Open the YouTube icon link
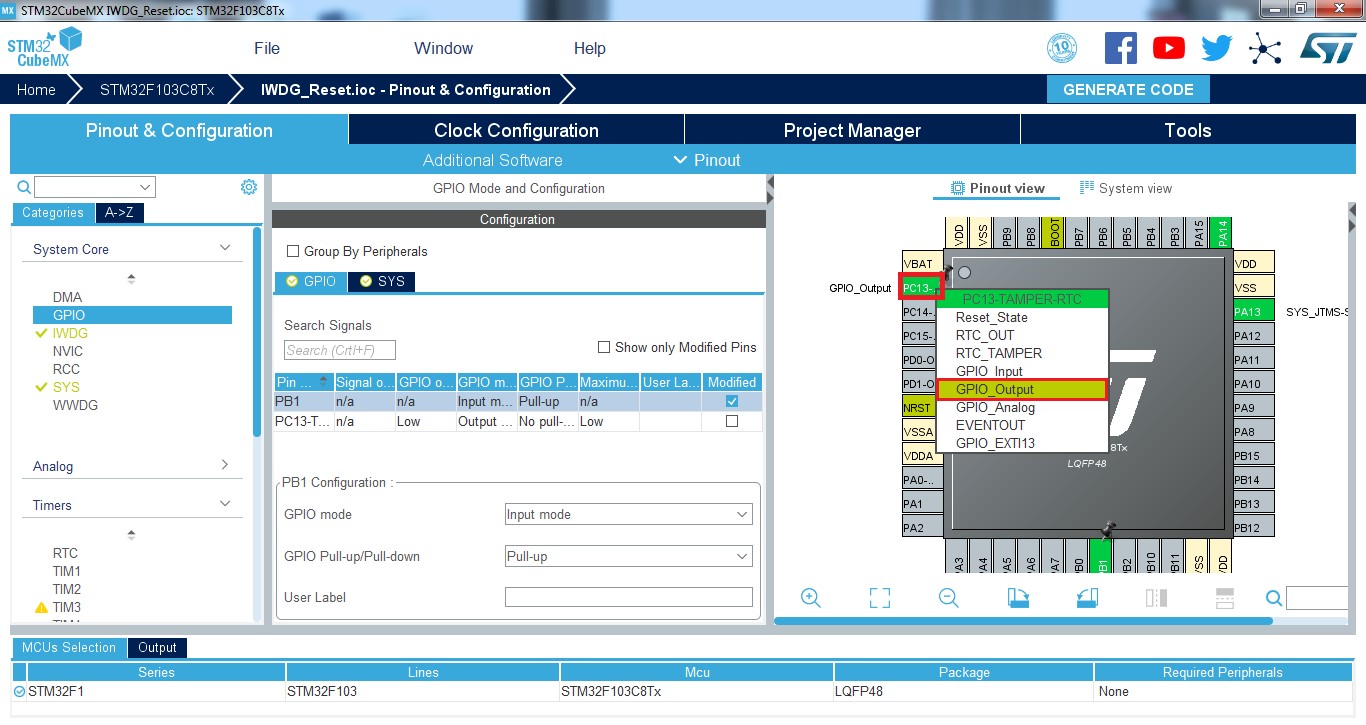 click(1168, 48)
